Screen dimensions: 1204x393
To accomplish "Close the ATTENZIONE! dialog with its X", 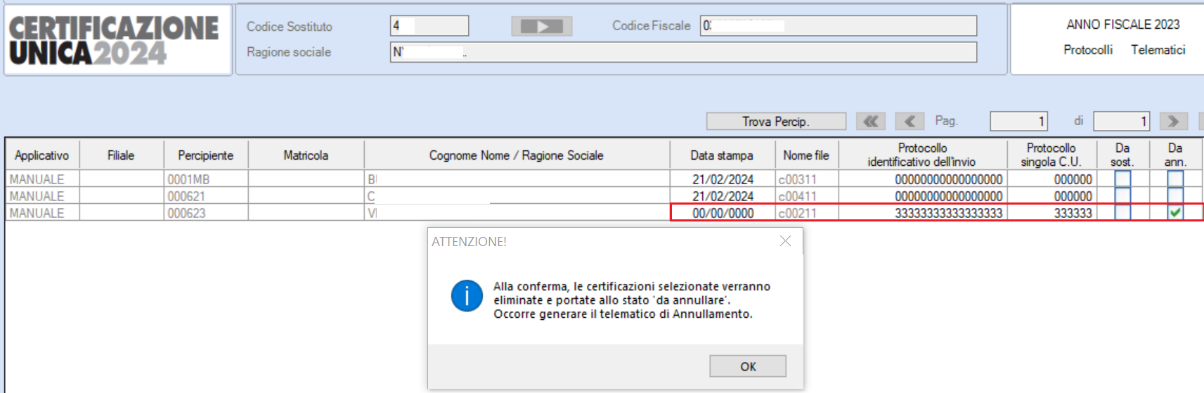I will 785,241.
